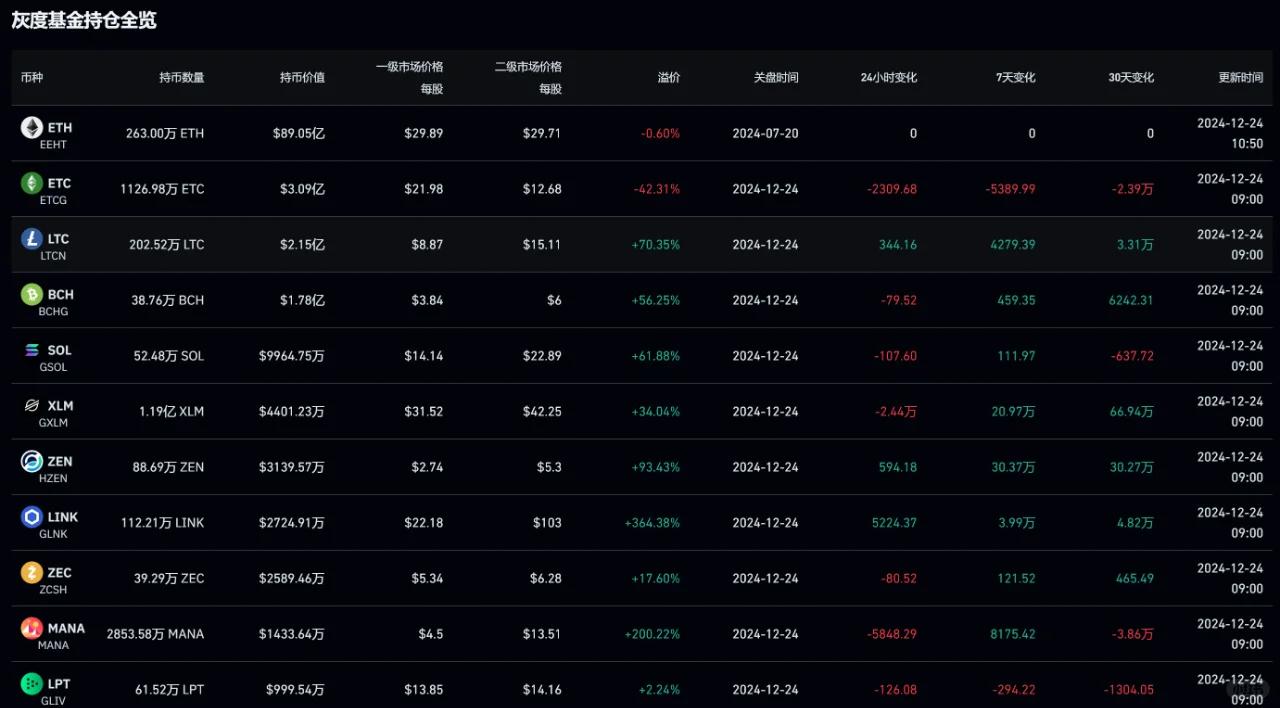Click the Zcash ZEC icon
The height and width of the screenshot is (708, 1280).
31,573
